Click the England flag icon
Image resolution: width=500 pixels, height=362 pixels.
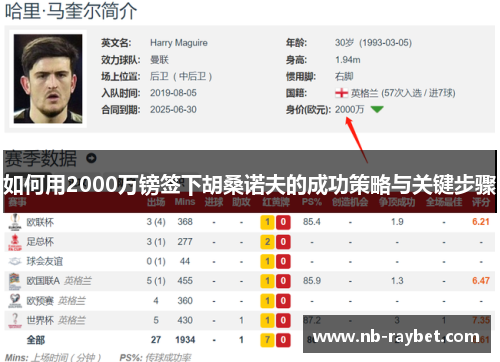click(x=341, y=93)
